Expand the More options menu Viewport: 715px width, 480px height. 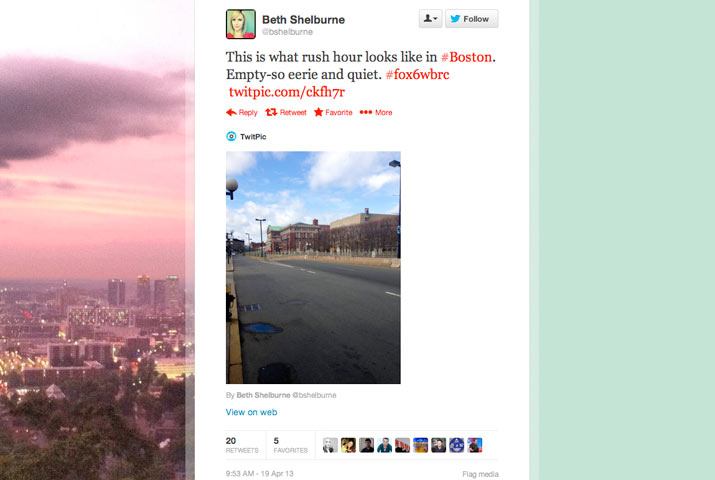376,112
